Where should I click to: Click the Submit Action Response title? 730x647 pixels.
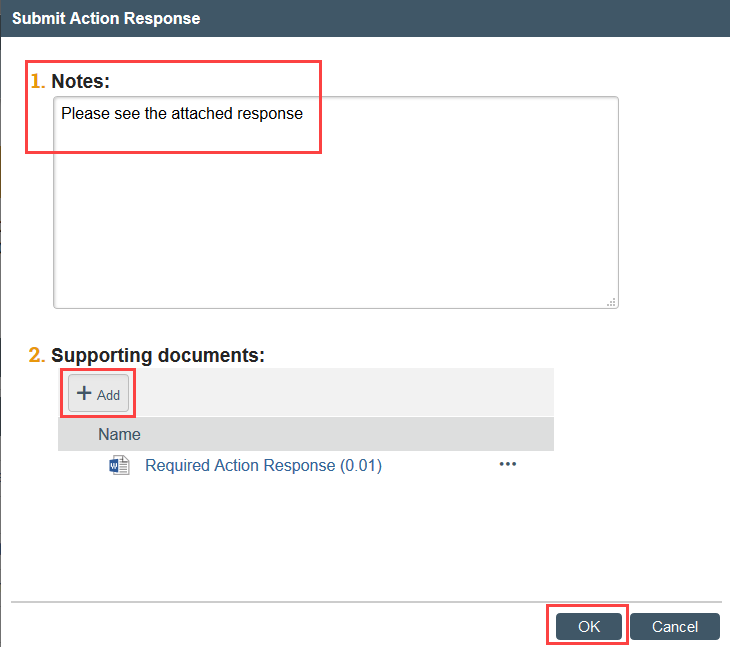pos(106,18)
